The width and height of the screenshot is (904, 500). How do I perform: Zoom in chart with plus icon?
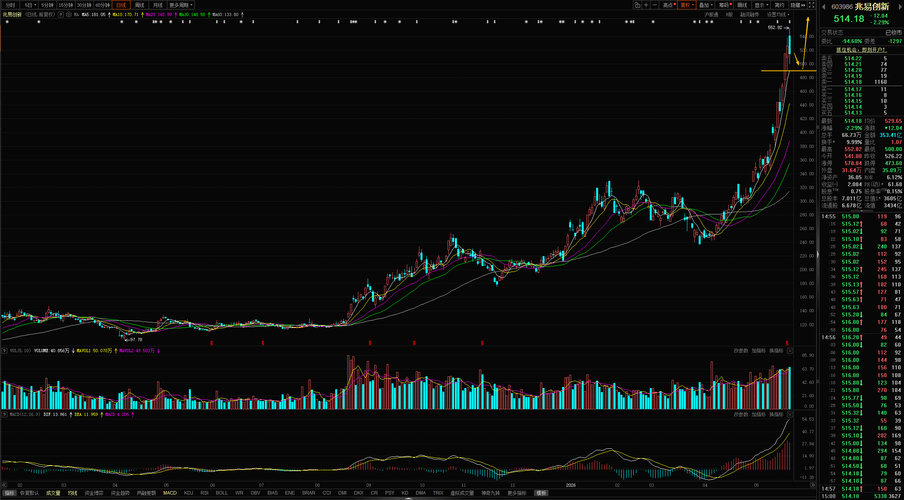tap(646, 5)
